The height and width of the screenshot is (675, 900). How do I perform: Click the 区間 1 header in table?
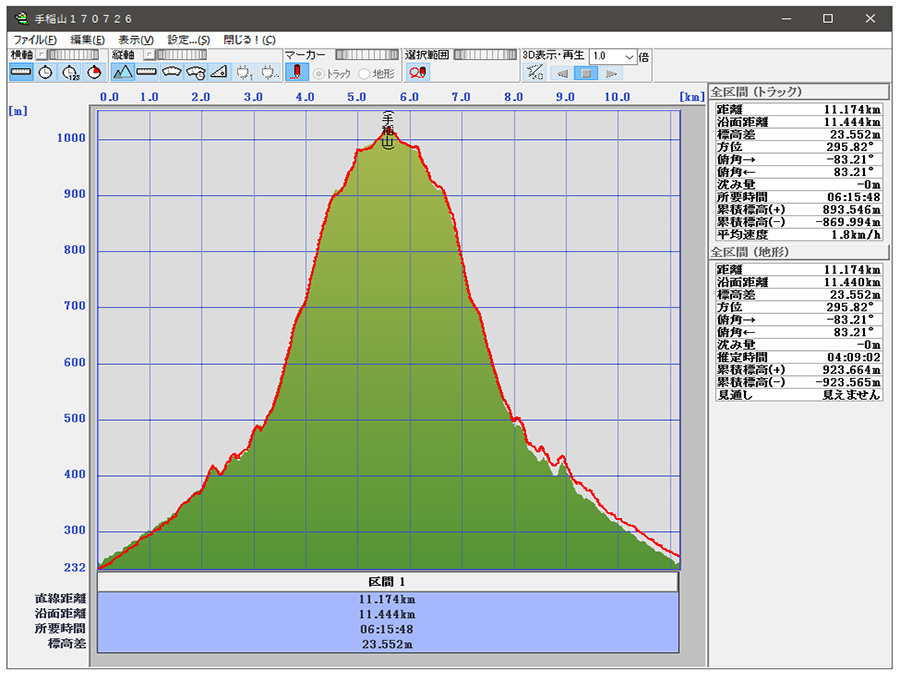tap(388, 581)
